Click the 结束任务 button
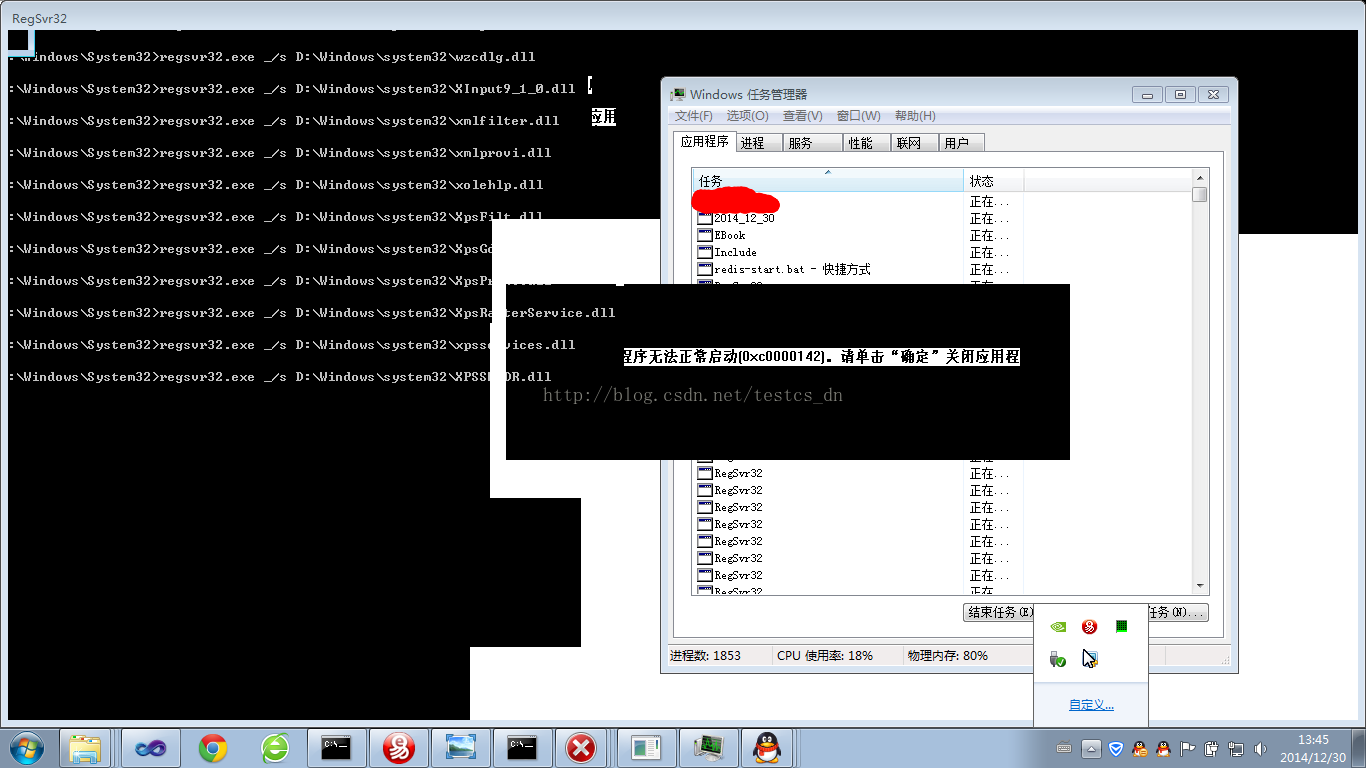Image resolution: width=1366 pixels, height=768 pixels. [x=998, y=612]
